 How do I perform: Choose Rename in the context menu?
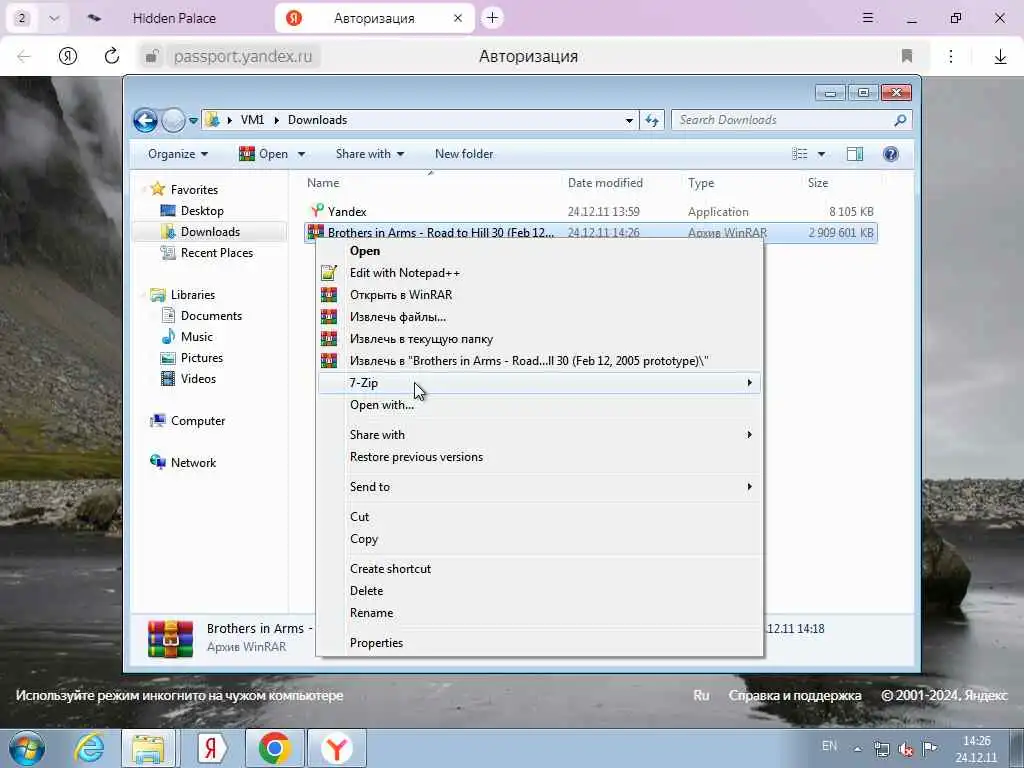click(x=539, y=613)
